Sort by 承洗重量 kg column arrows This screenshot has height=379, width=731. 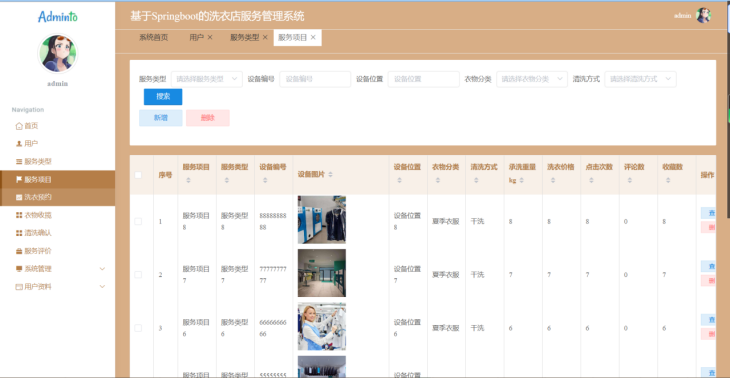(x=521, y=180)
